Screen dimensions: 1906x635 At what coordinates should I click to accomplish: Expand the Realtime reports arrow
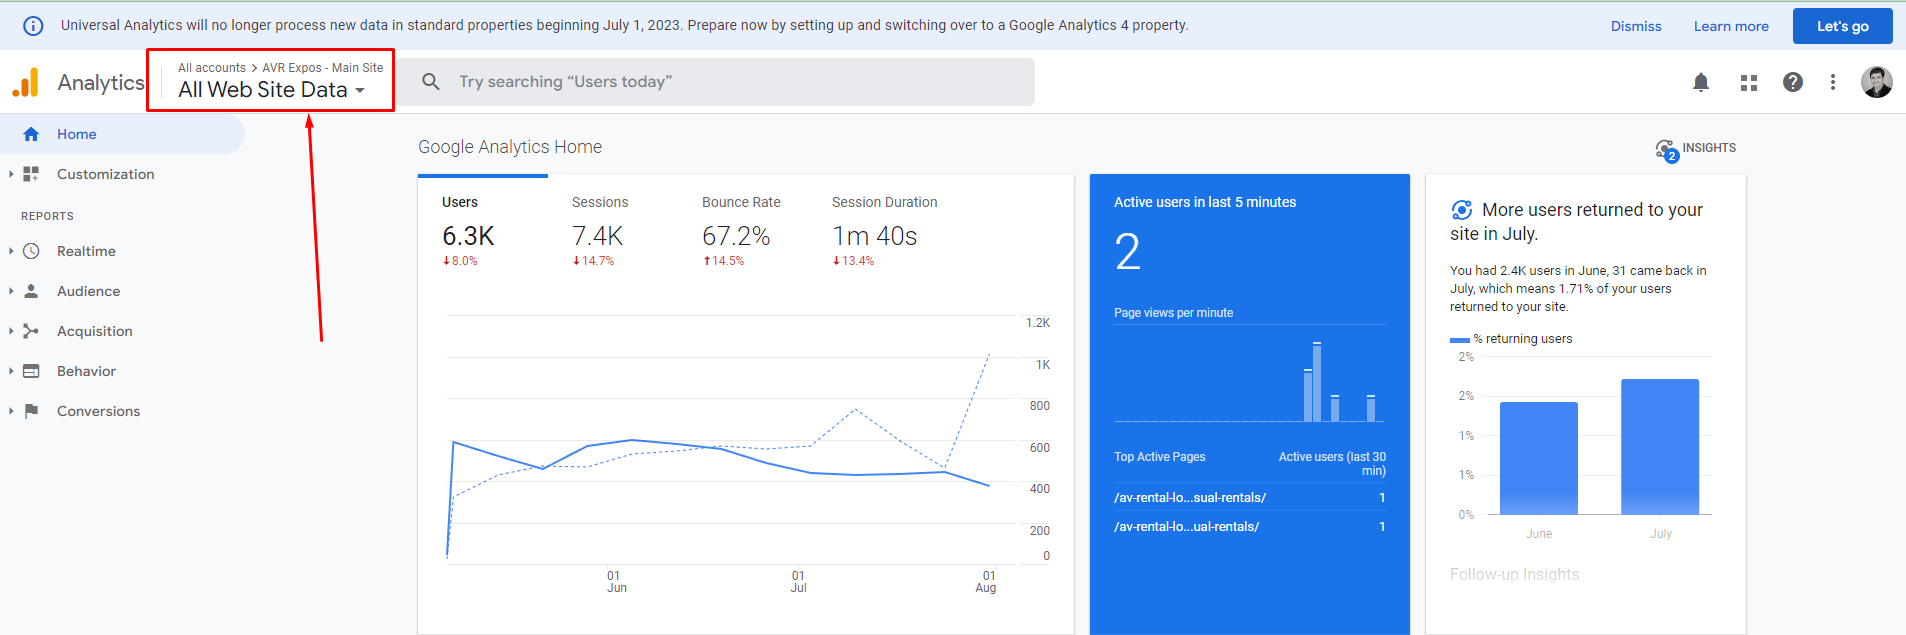pos(11,251)
